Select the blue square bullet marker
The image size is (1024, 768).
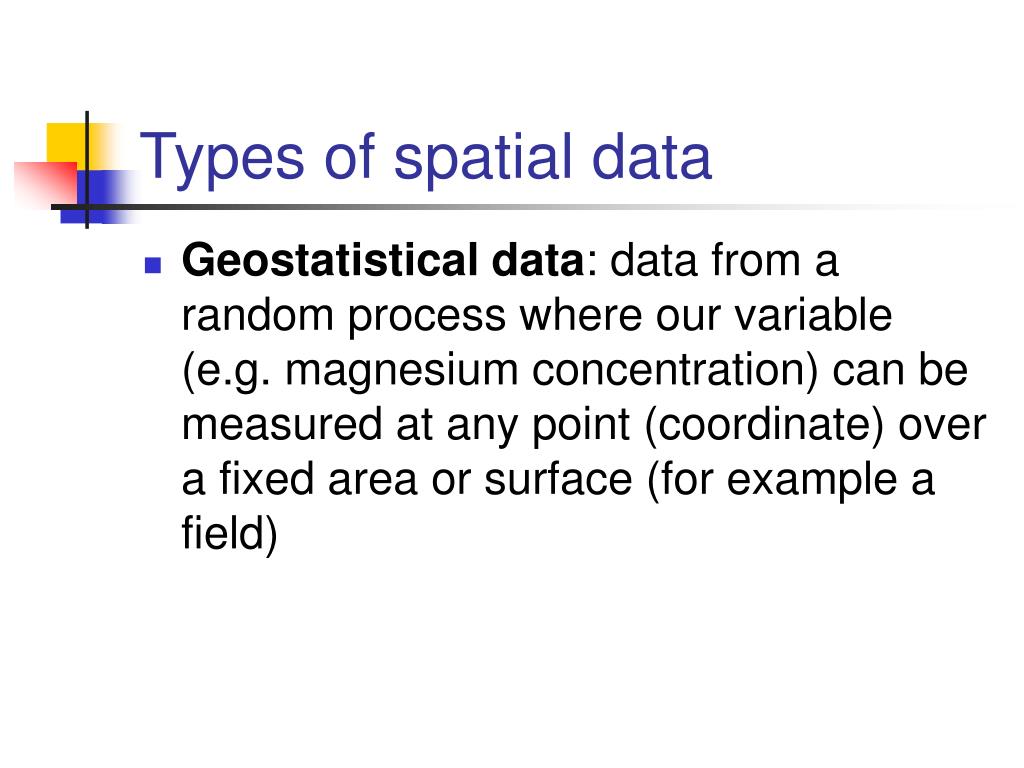click(x=153, y=264)
